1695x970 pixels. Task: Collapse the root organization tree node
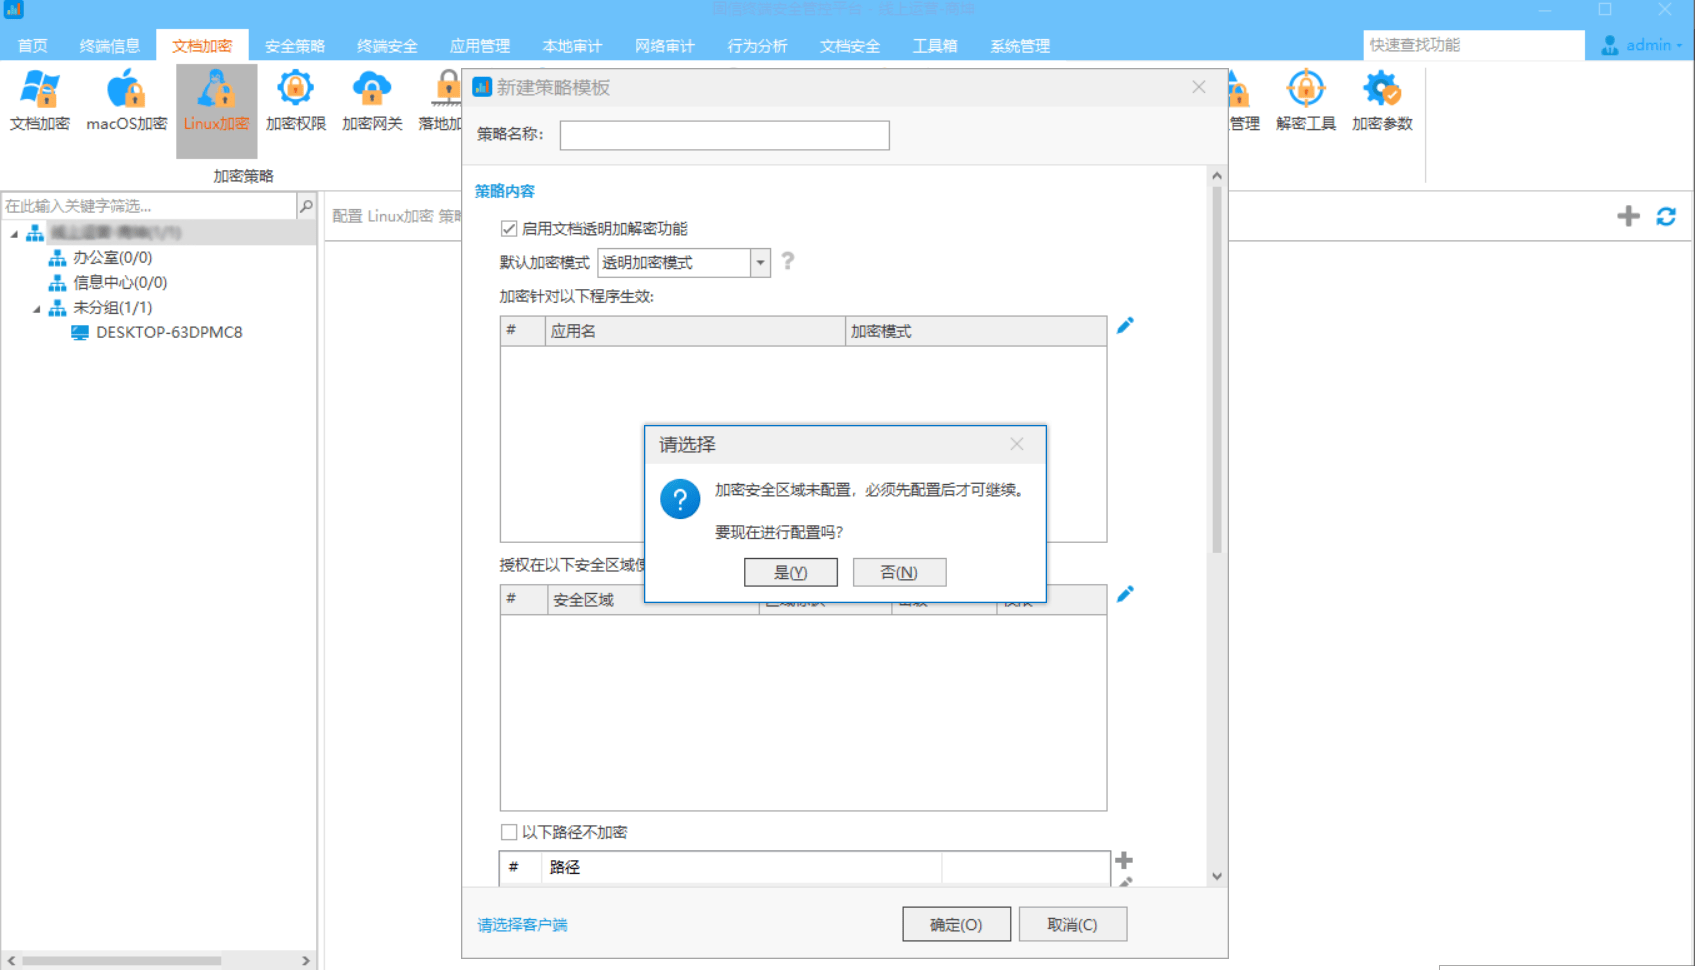point(14,233)
